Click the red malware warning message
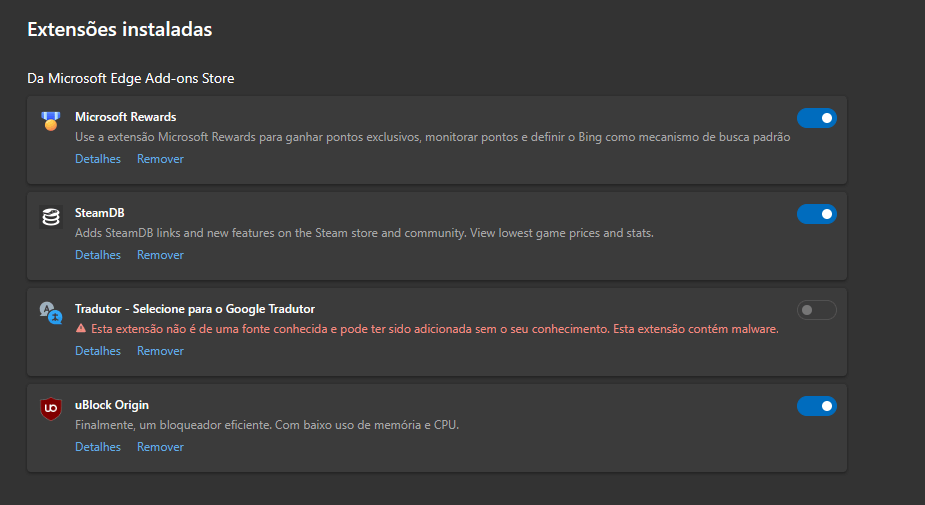 click(435, 329)
